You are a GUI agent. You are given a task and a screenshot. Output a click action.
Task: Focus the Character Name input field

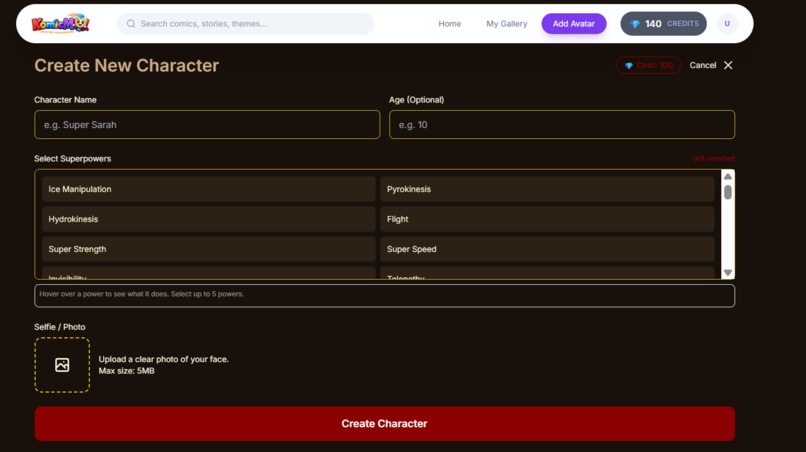click(207, 124)
